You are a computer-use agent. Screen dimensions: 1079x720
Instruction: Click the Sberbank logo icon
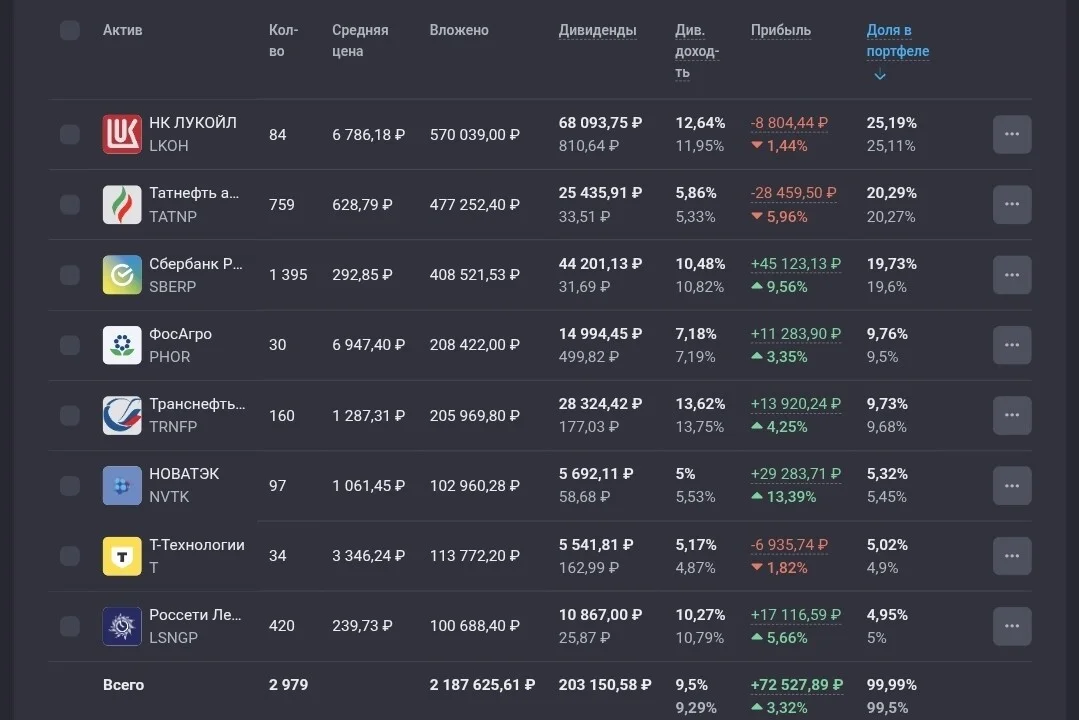point(122,275)
